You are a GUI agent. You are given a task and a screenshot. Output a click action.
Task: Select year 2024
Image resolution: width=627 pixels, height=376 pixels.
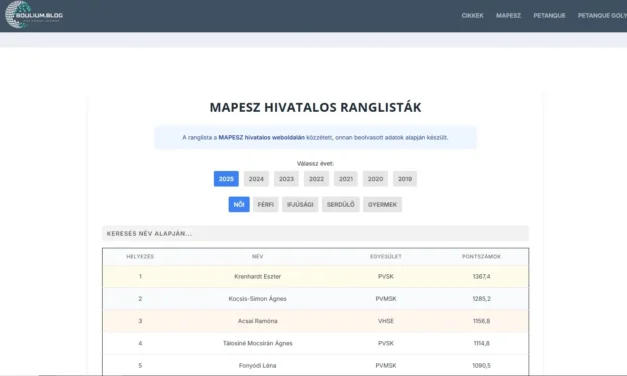pyautogui.click(x=256, y=179)
